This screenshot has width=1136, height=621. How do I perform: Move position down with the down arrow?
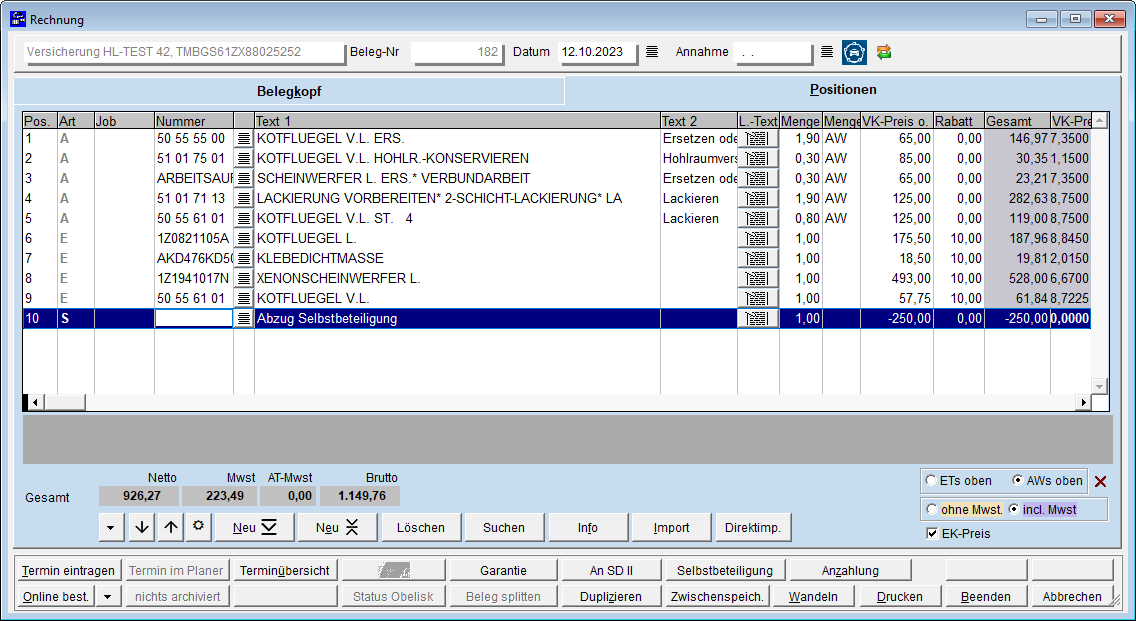point(142,527)
